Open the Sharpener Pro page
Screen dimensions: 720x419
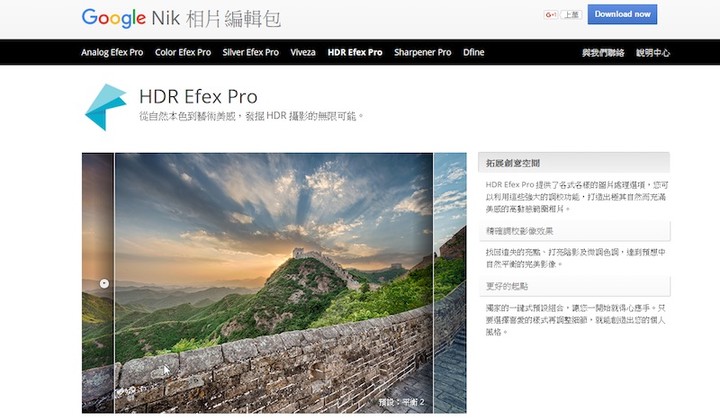click(422, 52)
